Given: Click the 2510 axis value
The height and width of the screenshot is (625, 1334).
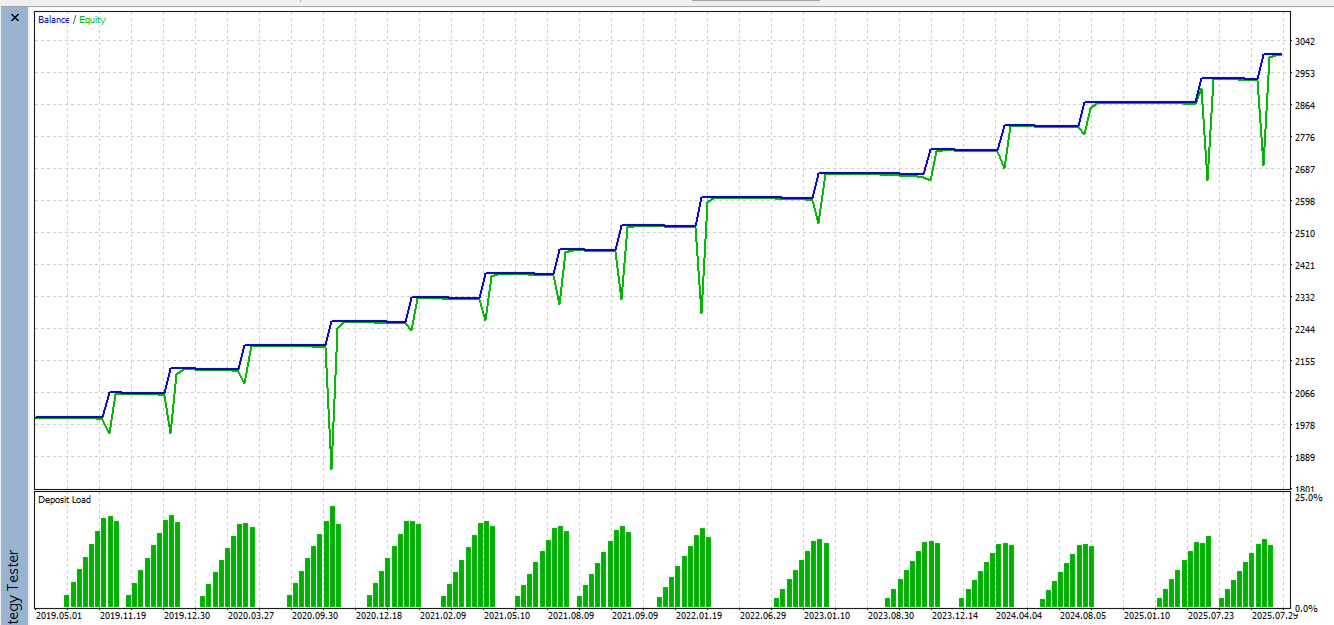Looking at the screenshot, I should coord(1304,234).
